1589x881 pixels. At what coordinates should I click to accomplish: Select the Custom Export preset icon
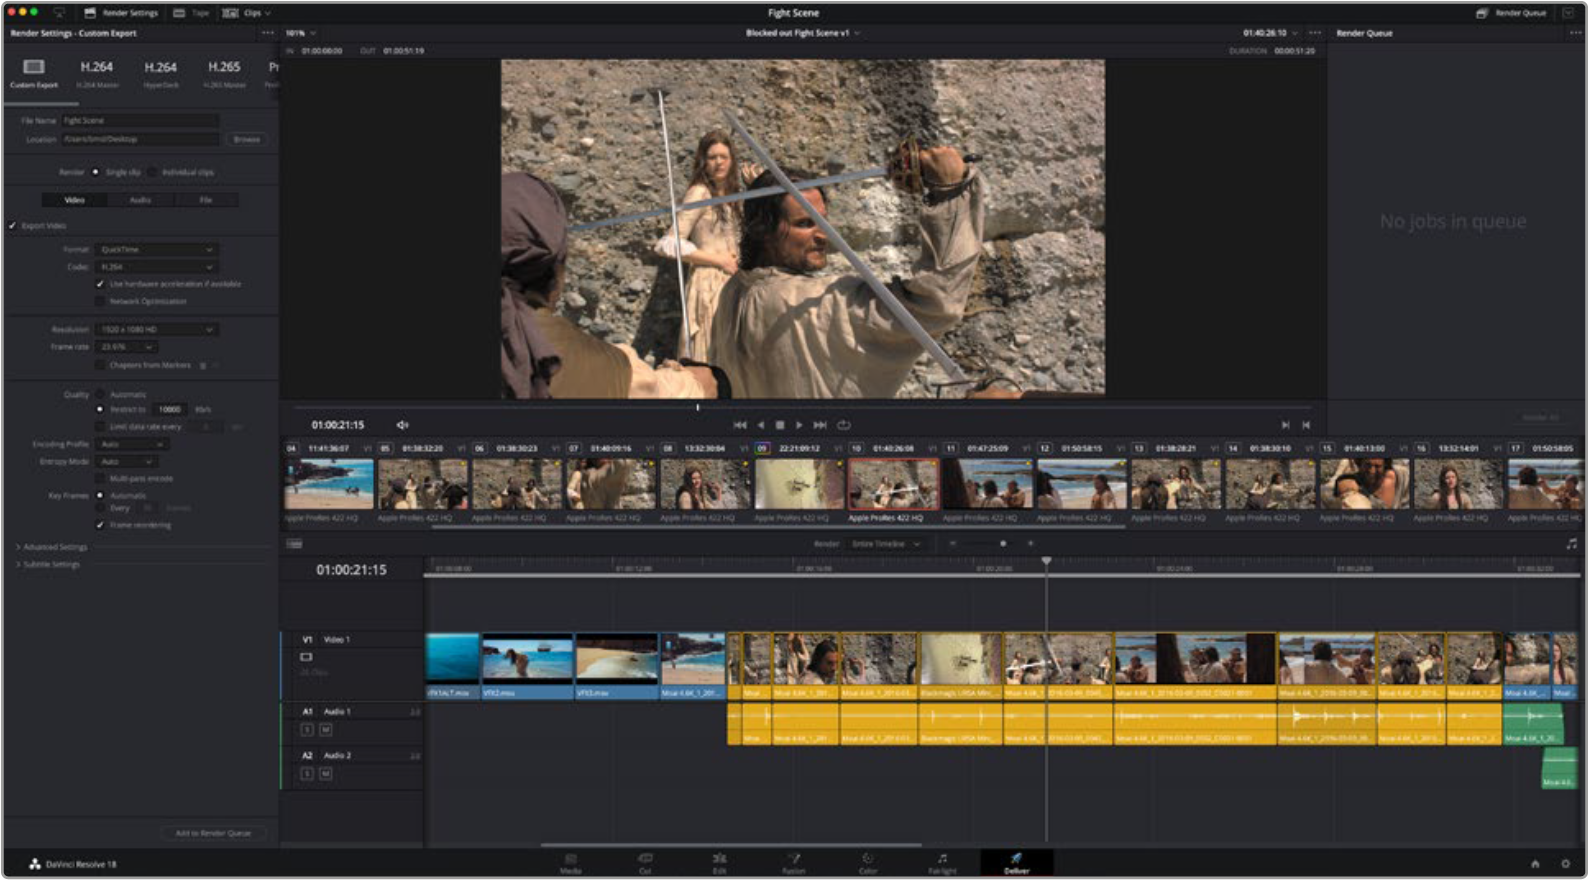(x=34, y=71)
